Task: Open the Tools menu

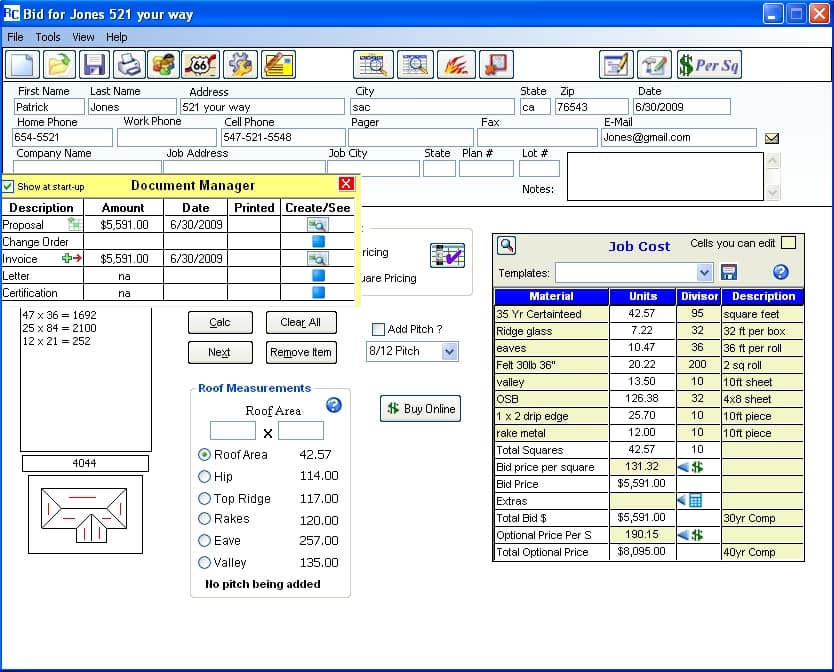Action: click(47, 37)
